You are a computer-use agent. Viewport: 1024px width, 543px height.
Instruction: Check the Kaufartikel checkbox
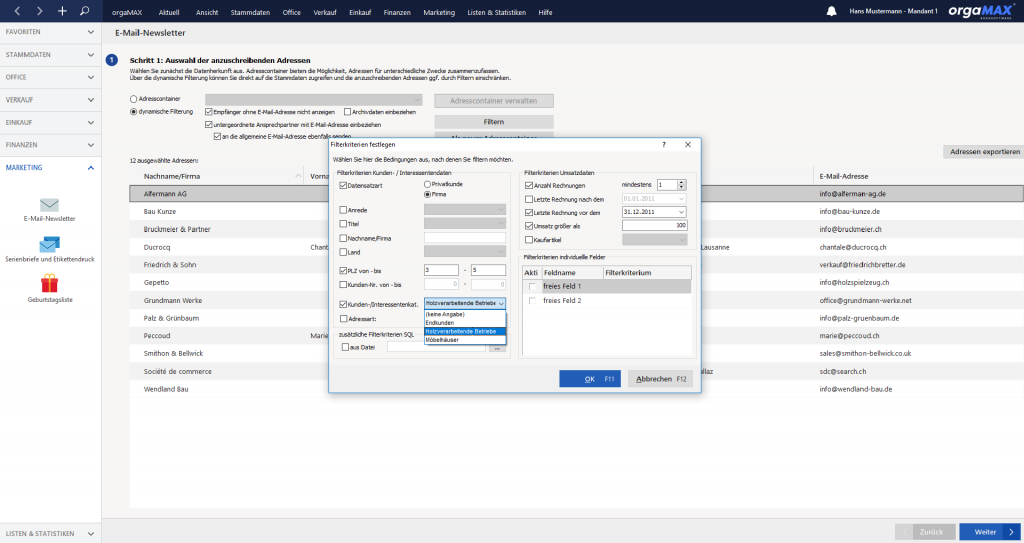(x=529, y=240)
